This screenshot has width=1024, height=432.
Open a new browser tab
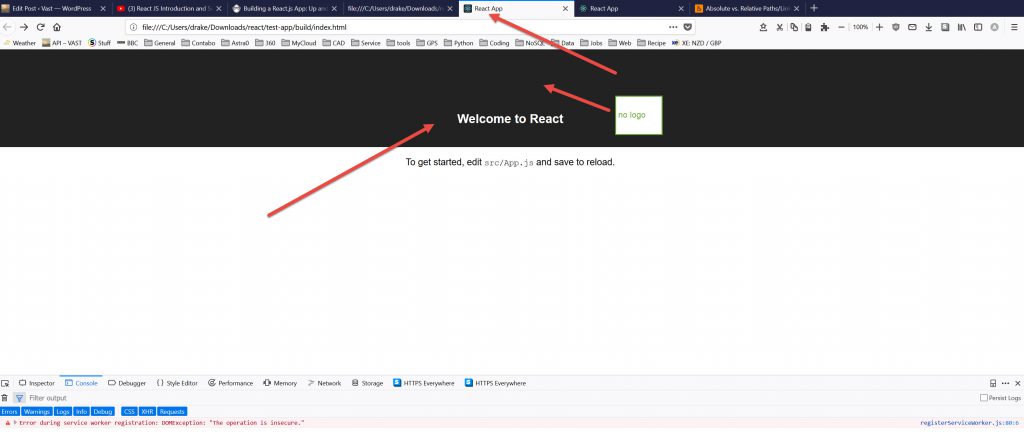(813, 8)
